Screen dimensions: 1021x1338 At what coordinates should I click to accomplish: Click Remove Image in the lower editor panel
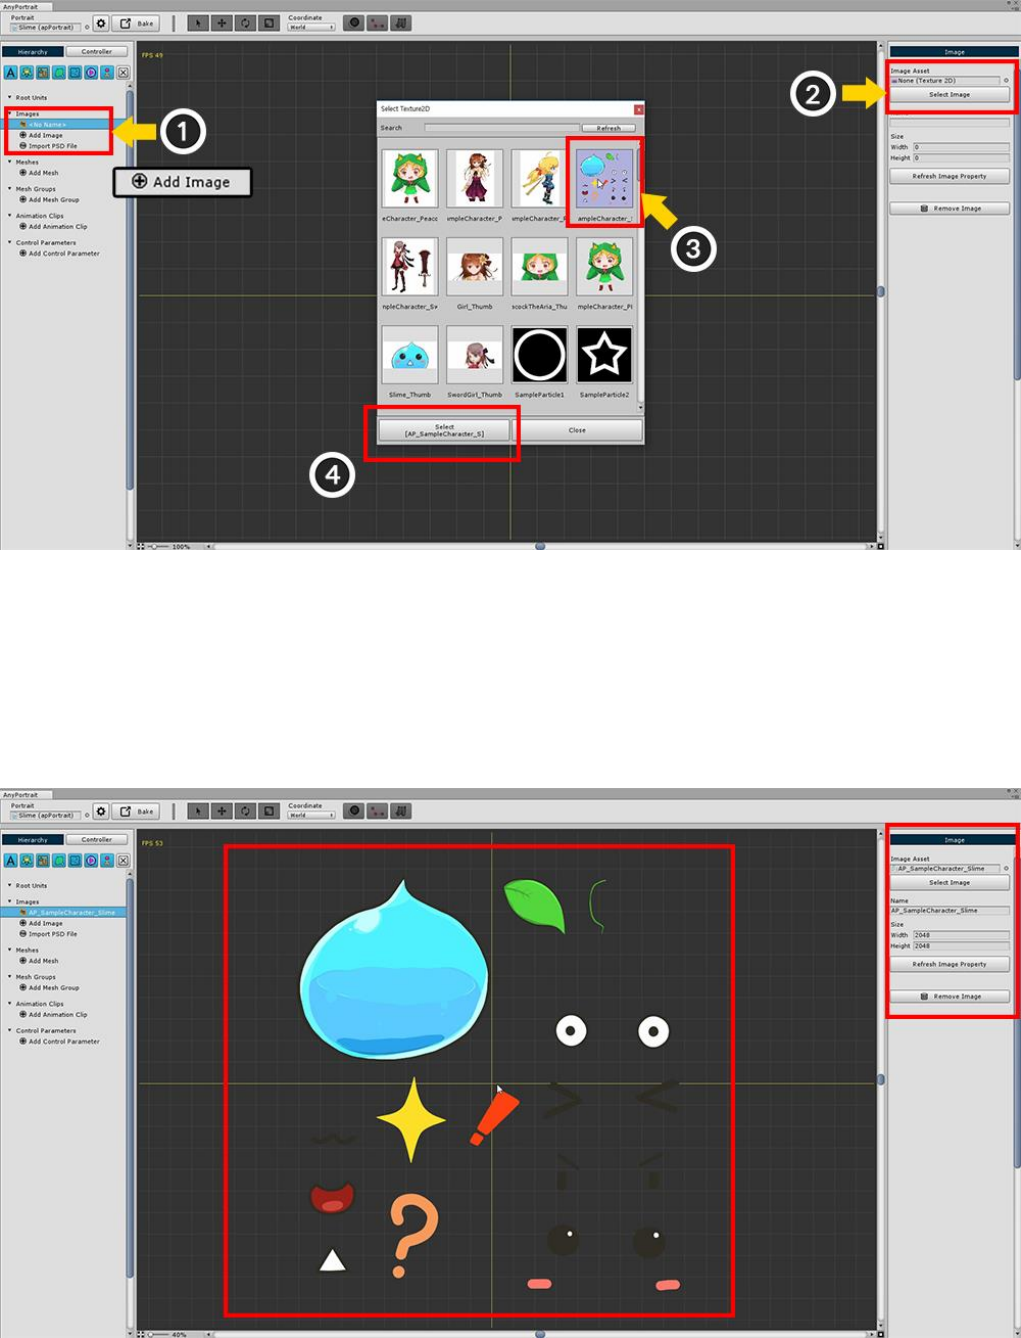[x=949, y=997]
